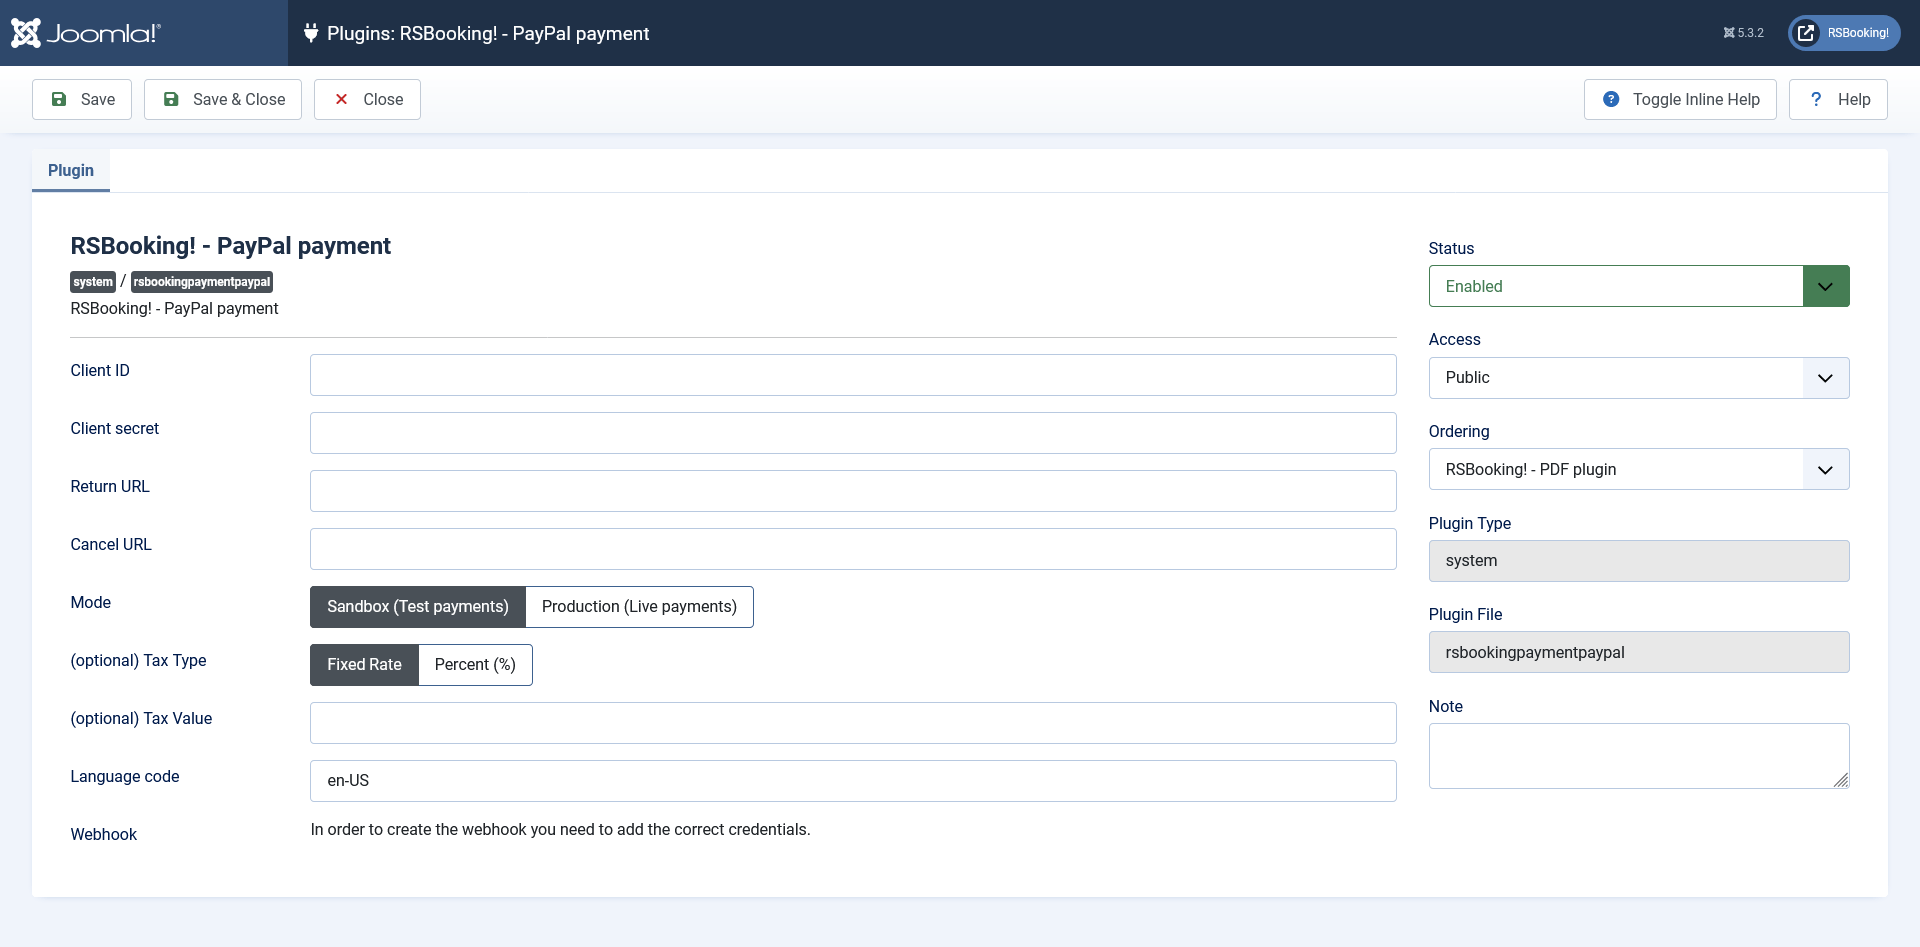Viewport: 1920px width, 947px height.
Task: Click the Client secret input field
Action: click(853, 433)
